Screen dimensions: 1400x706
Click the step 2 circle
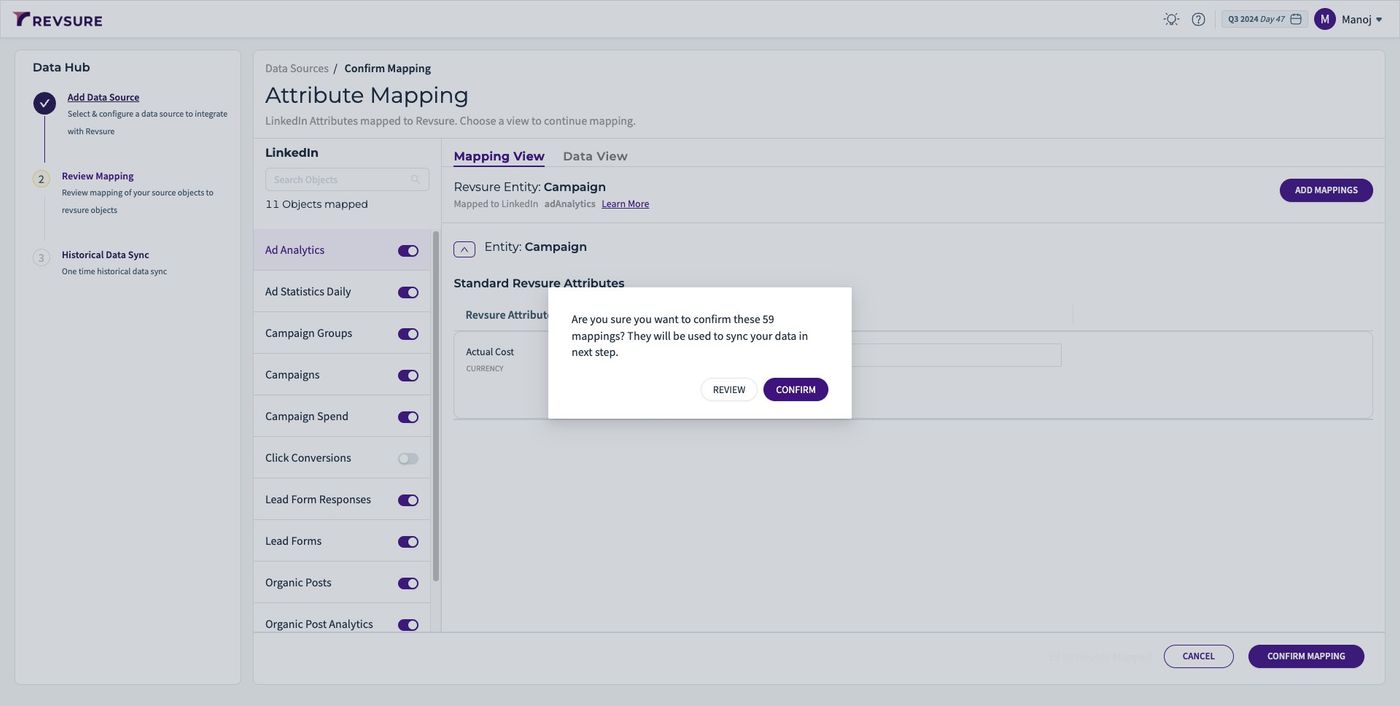41,179
